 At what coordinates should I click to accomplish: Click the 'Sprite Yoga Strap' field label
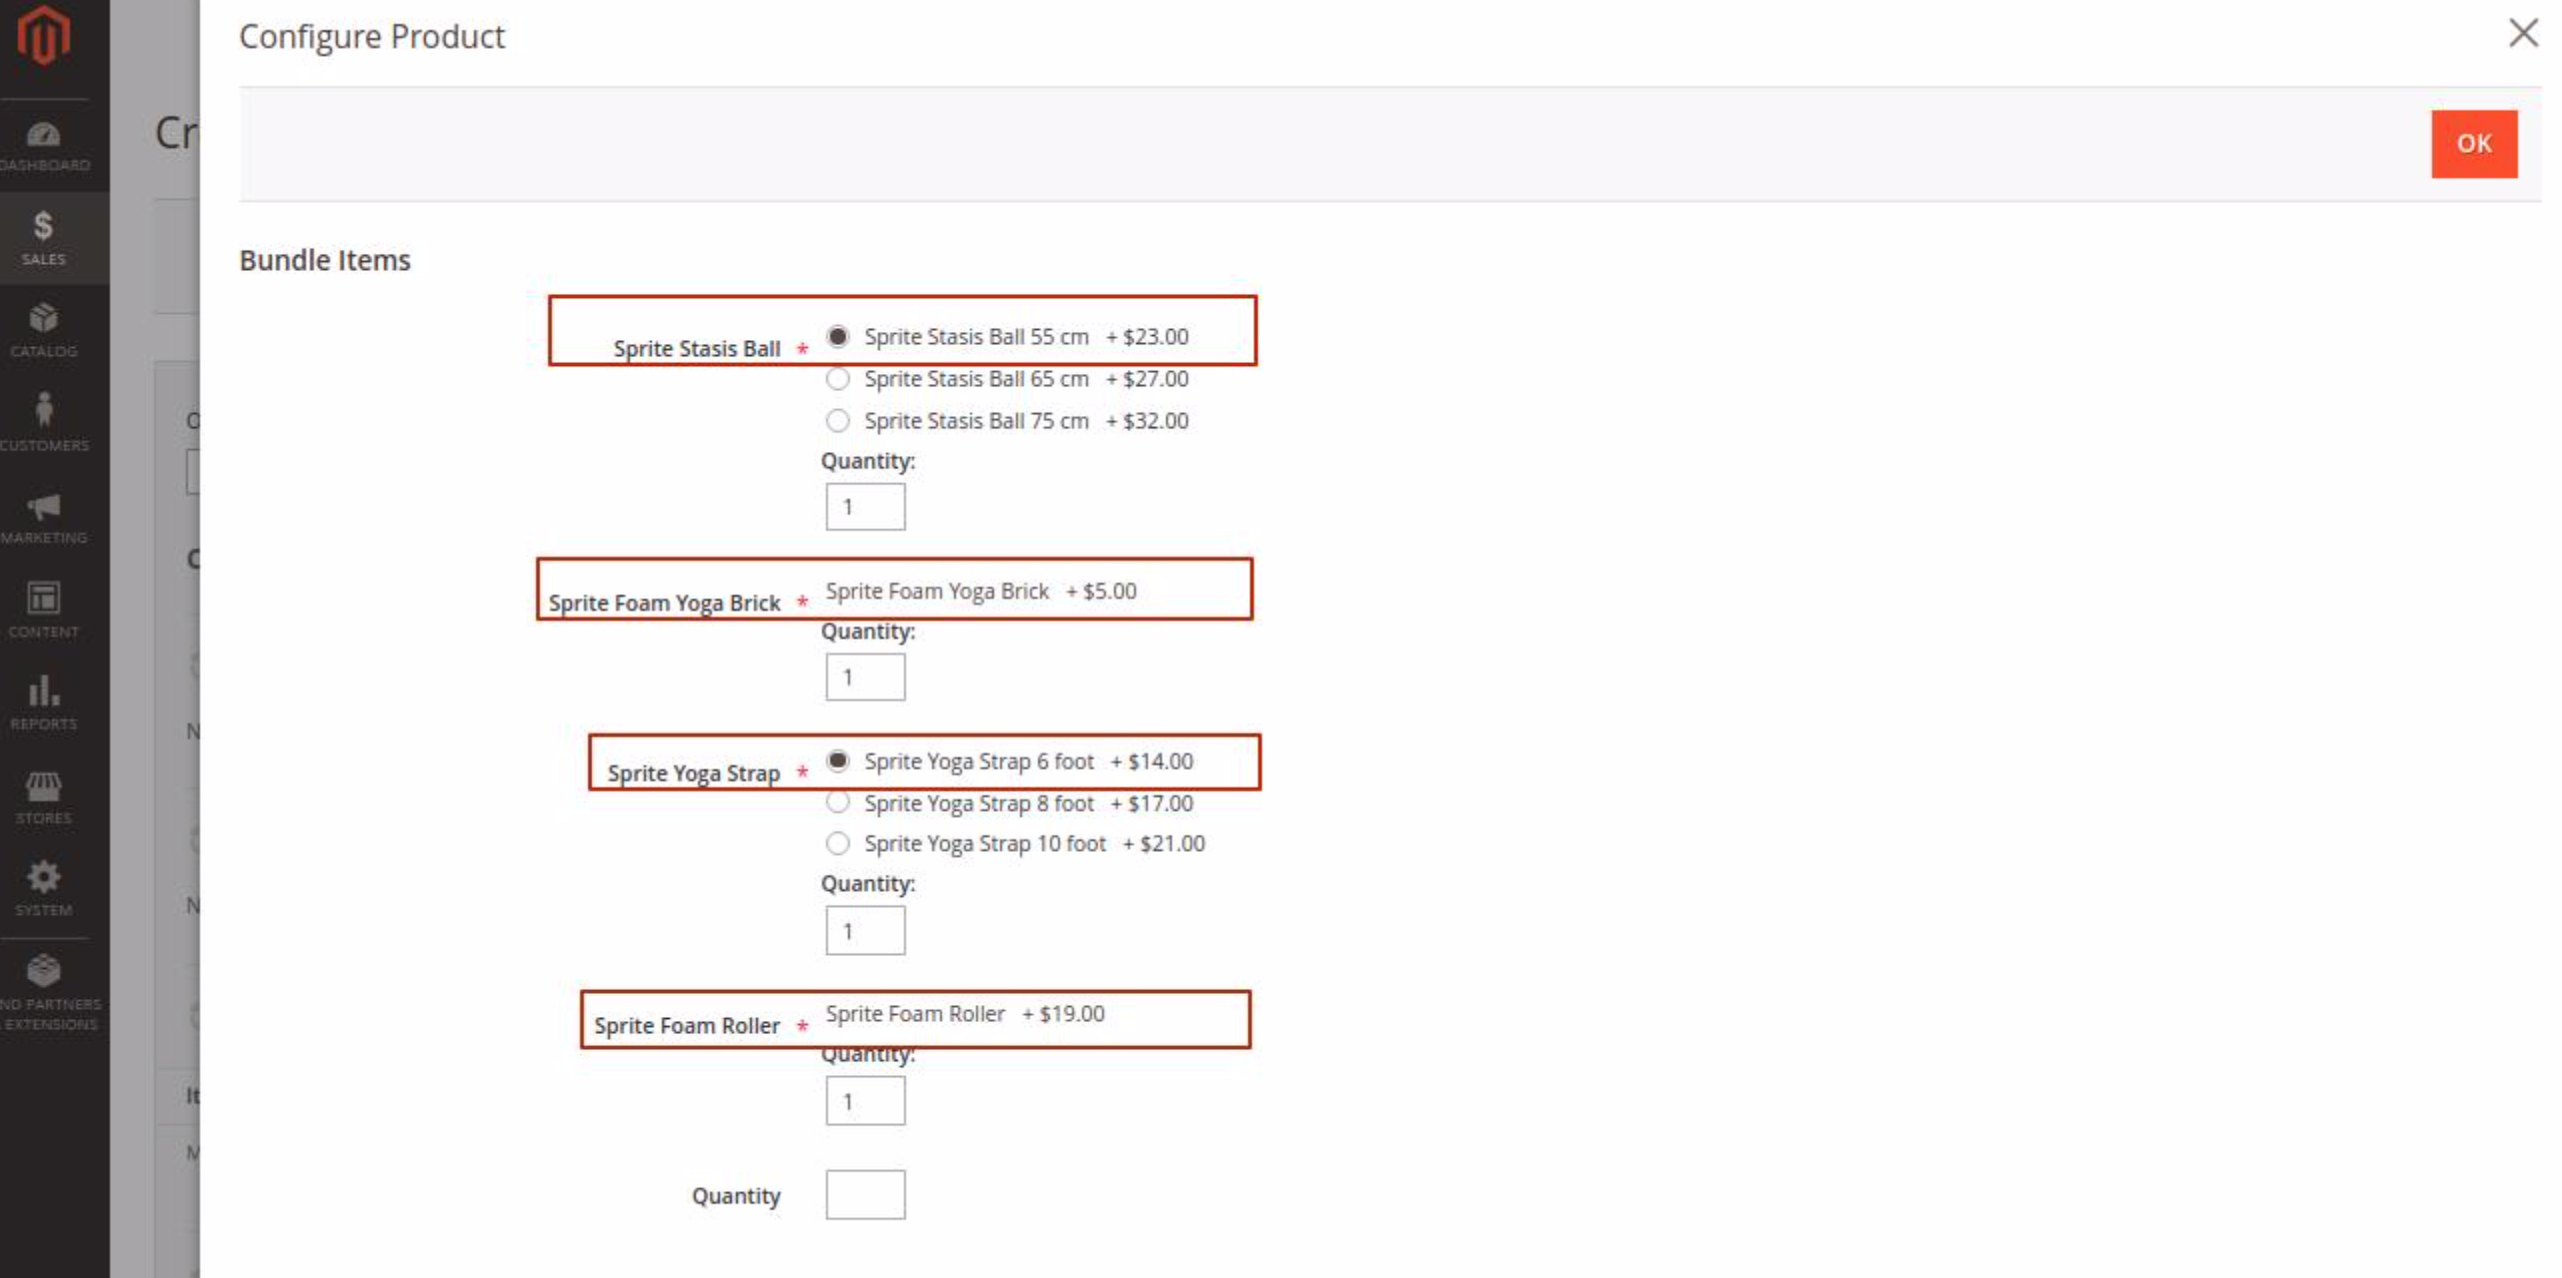click(694, 773)
